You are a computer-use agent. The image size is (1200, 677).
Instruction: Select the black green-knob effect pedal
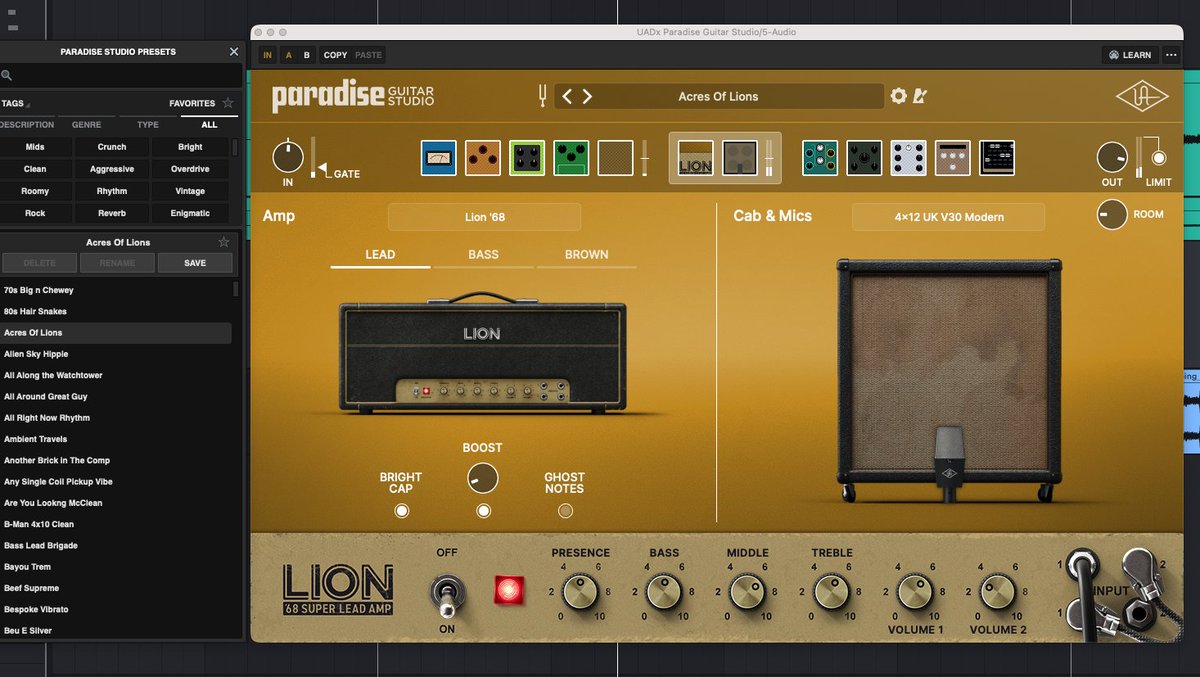point(864,158)
